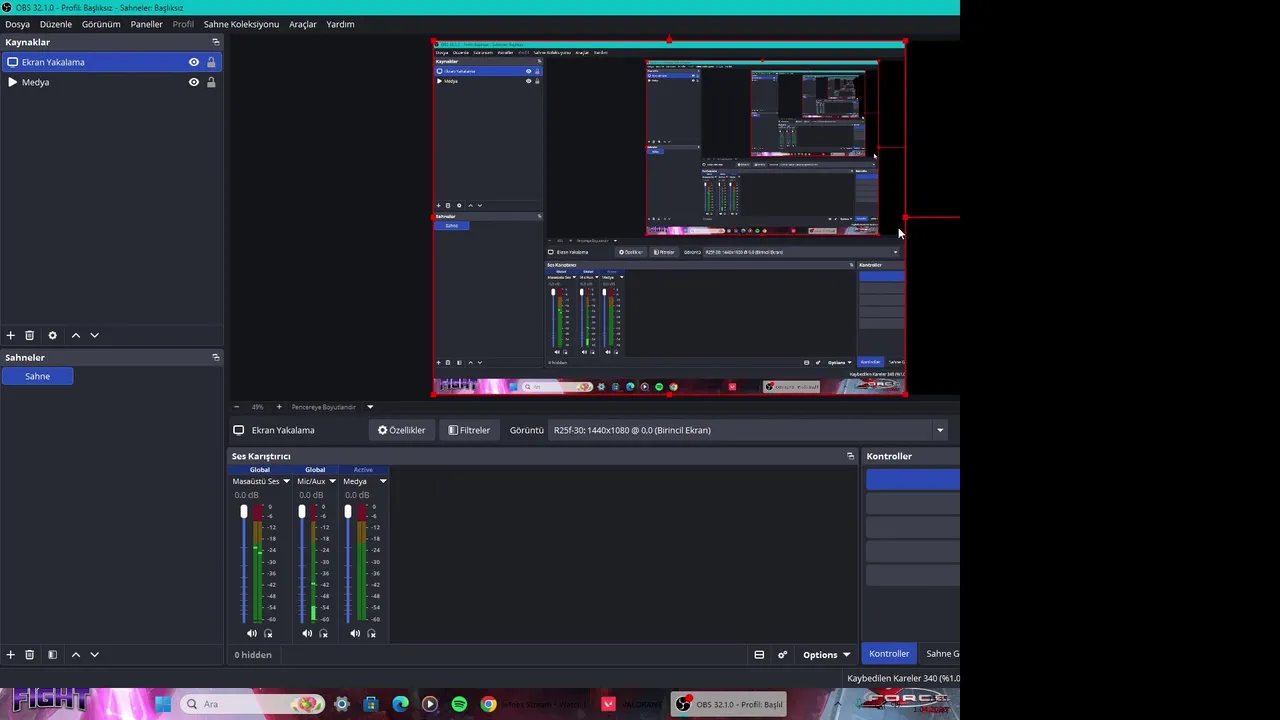Select Ekran Yakalama source row
Image resolution: width=1280 pixels, height=720 pixels.
click(x=111, y=62)
